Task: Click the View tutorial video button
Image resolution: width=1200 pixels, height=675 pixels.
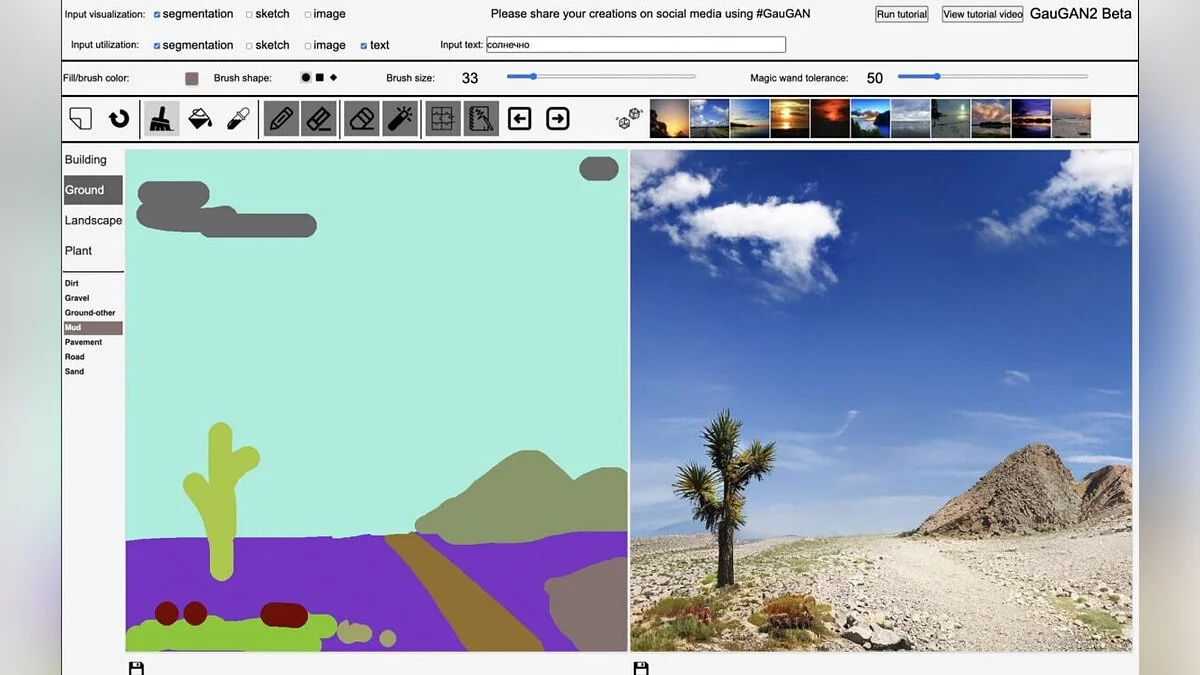Action: (x=983, y=14)
